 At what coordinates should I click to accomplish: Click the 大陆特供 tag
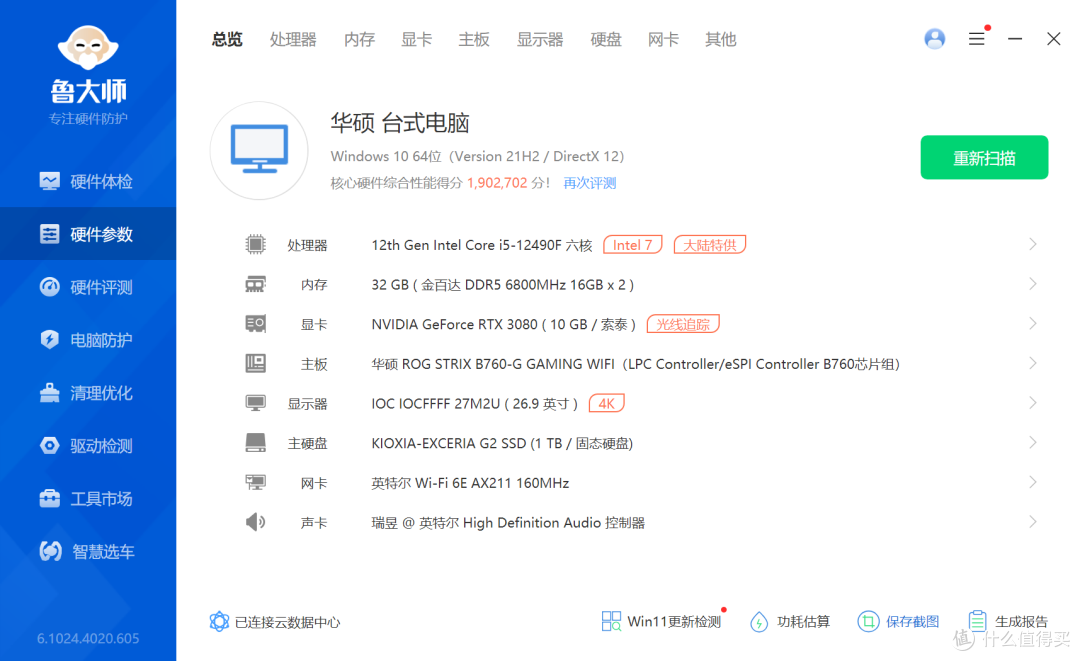pyautogui.click(x=709, y=244)
